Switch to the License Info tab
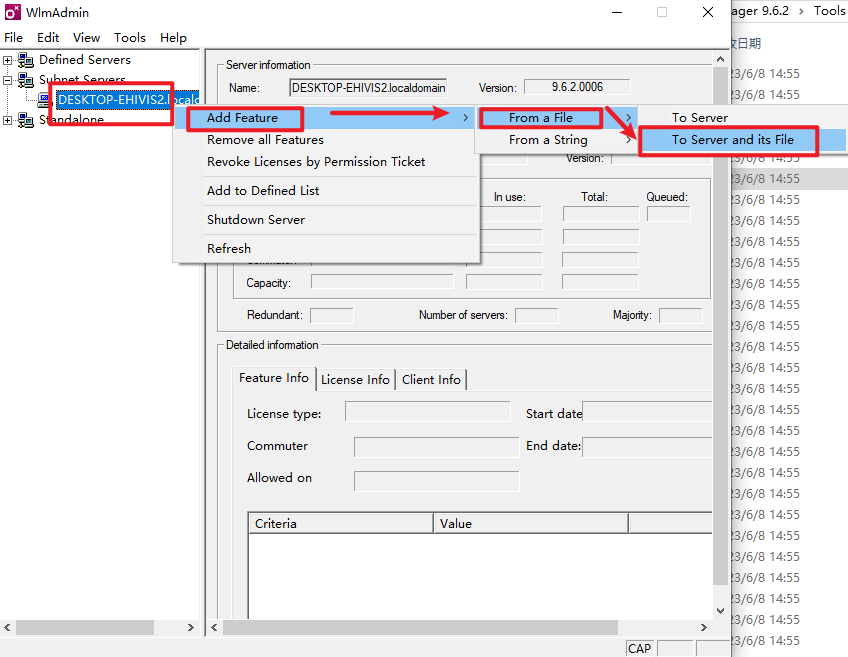848x657 pixels. pos(355,380)
